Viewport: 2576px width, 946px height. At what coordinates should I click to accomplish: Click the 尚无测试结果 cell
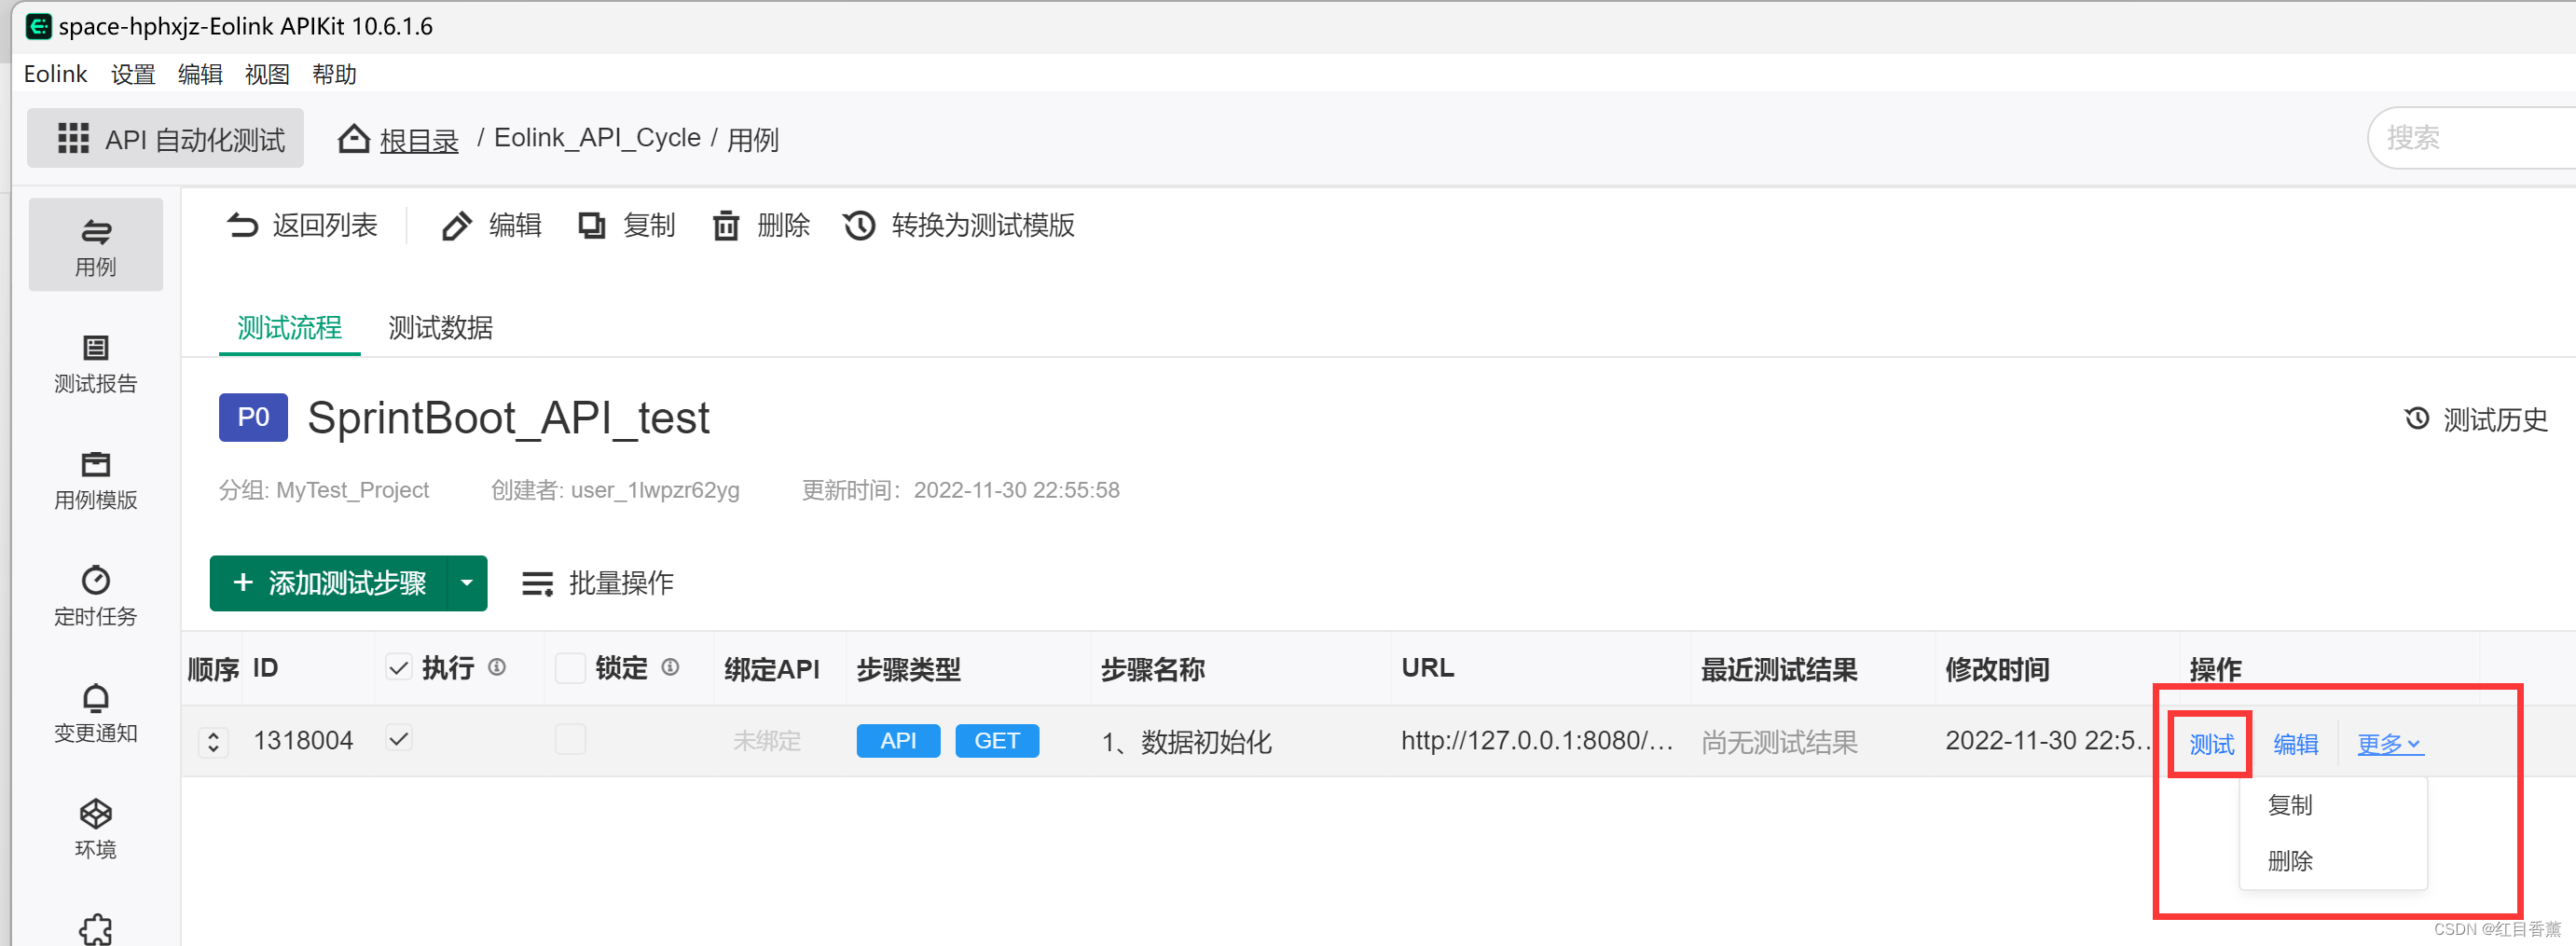pyautogui.click(x=1780, y=742)
